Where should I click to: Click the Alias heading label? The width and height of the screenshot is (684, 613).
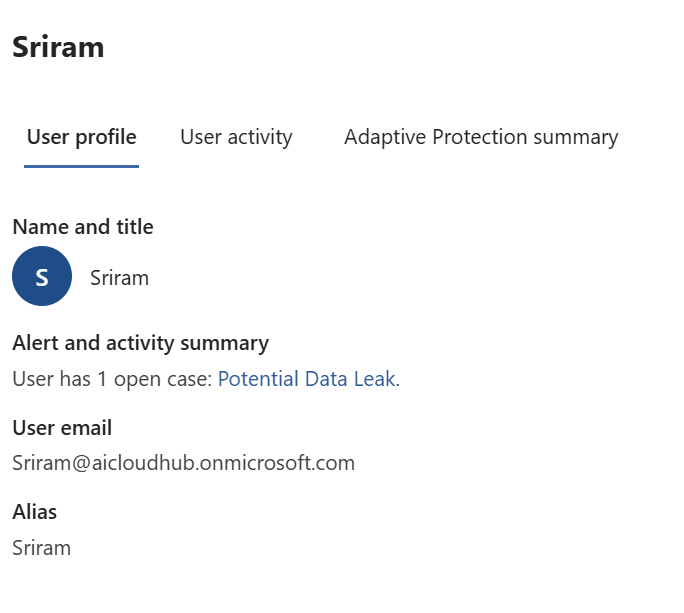[35, 512]
